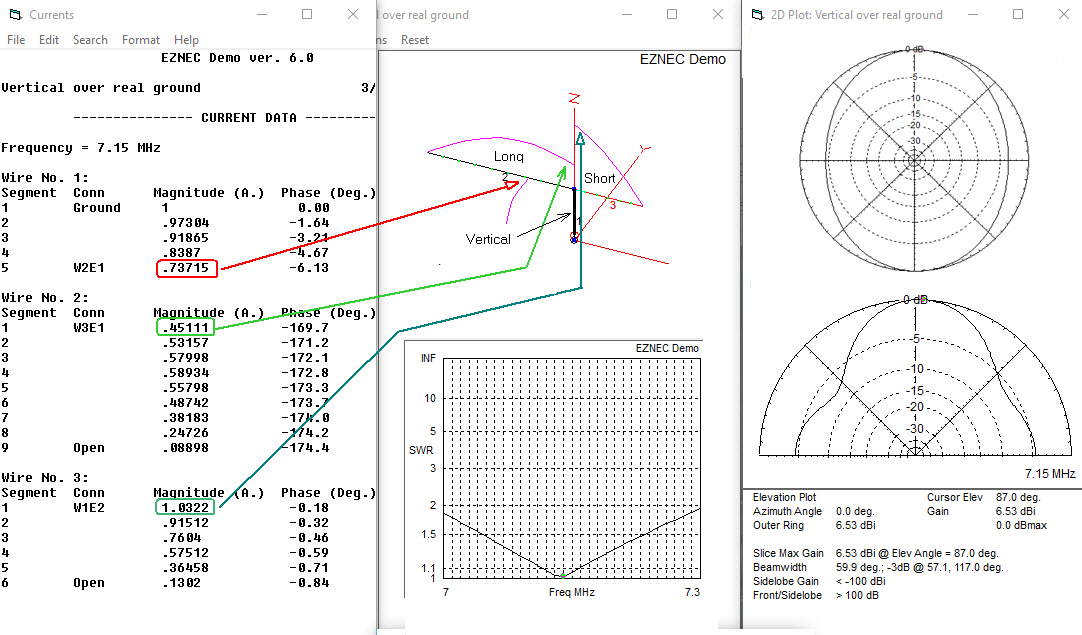This screenshot has height=635, width=1082.
Task: Open the Format menu
Action: 141,40
